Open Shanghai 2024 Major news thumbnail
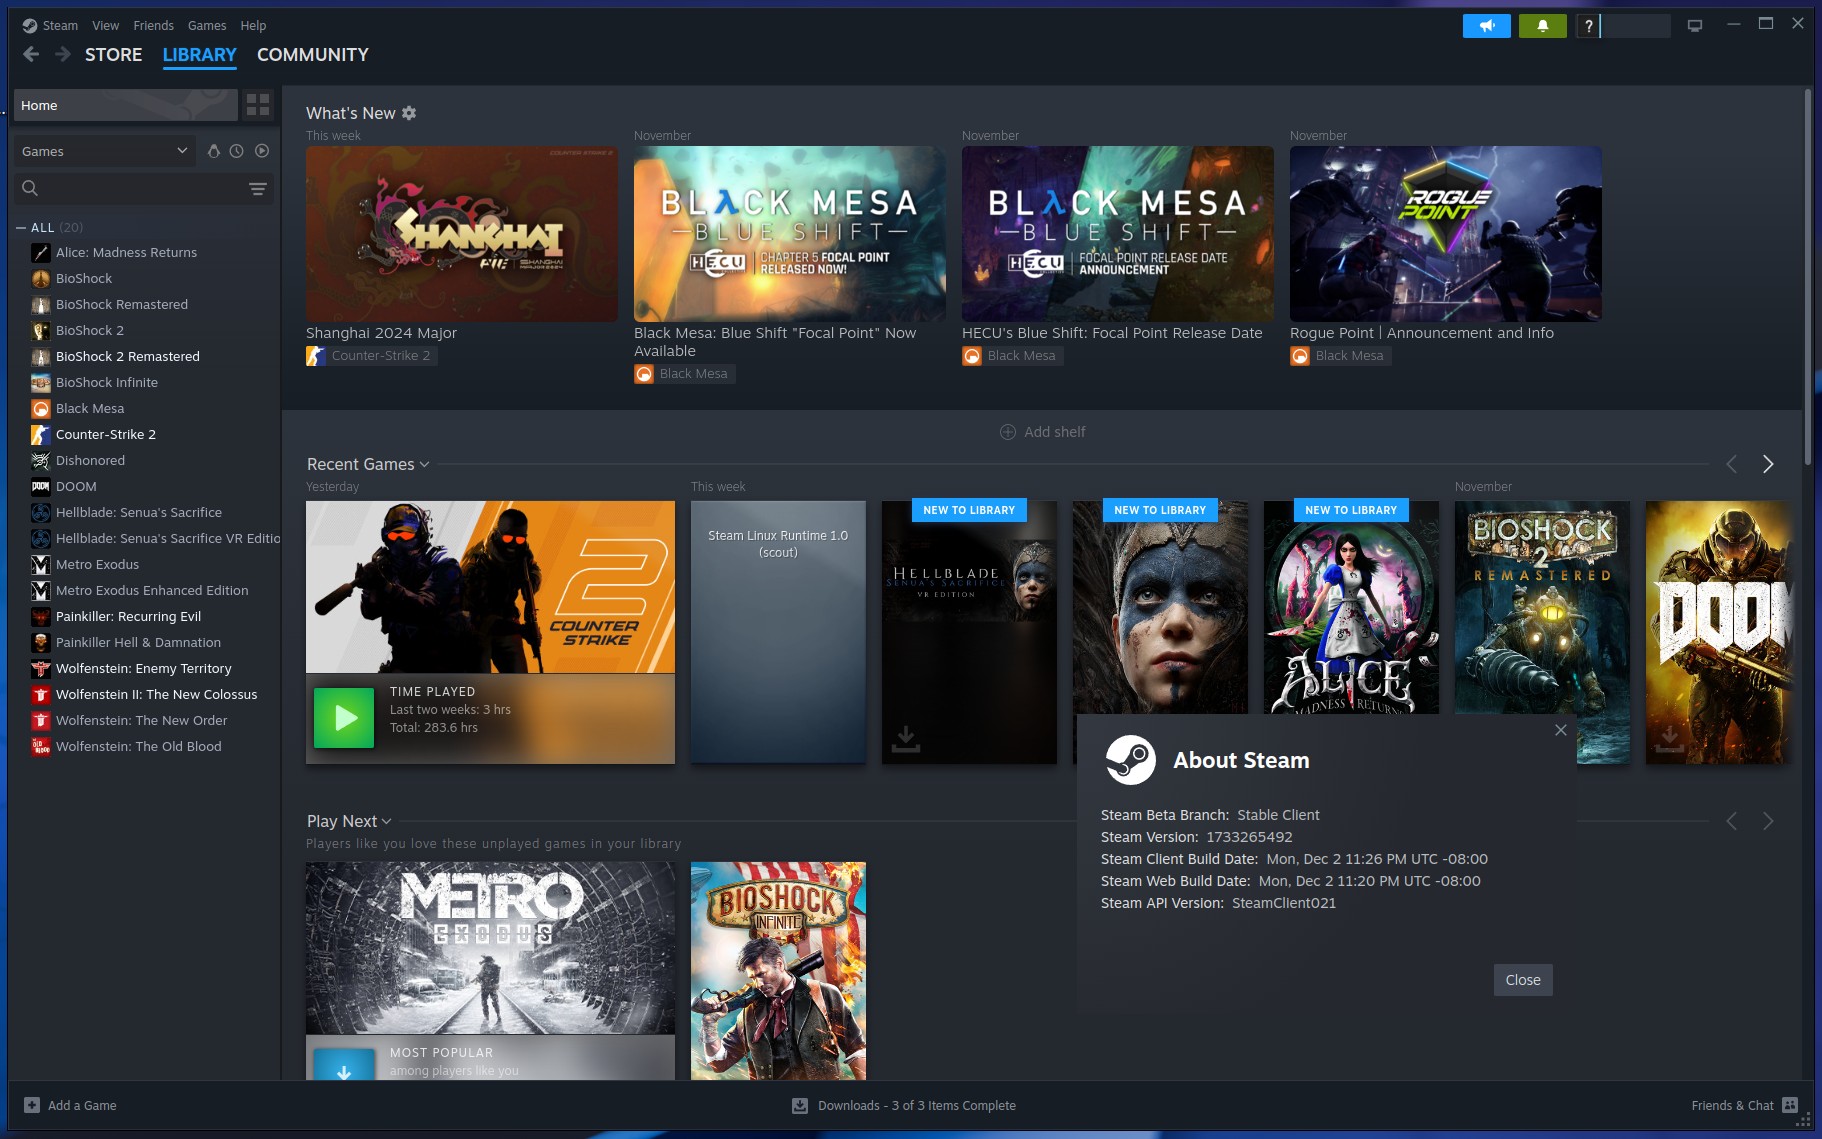The height and width of the screenshot is (1139, 1822). (x=461, y=234)
